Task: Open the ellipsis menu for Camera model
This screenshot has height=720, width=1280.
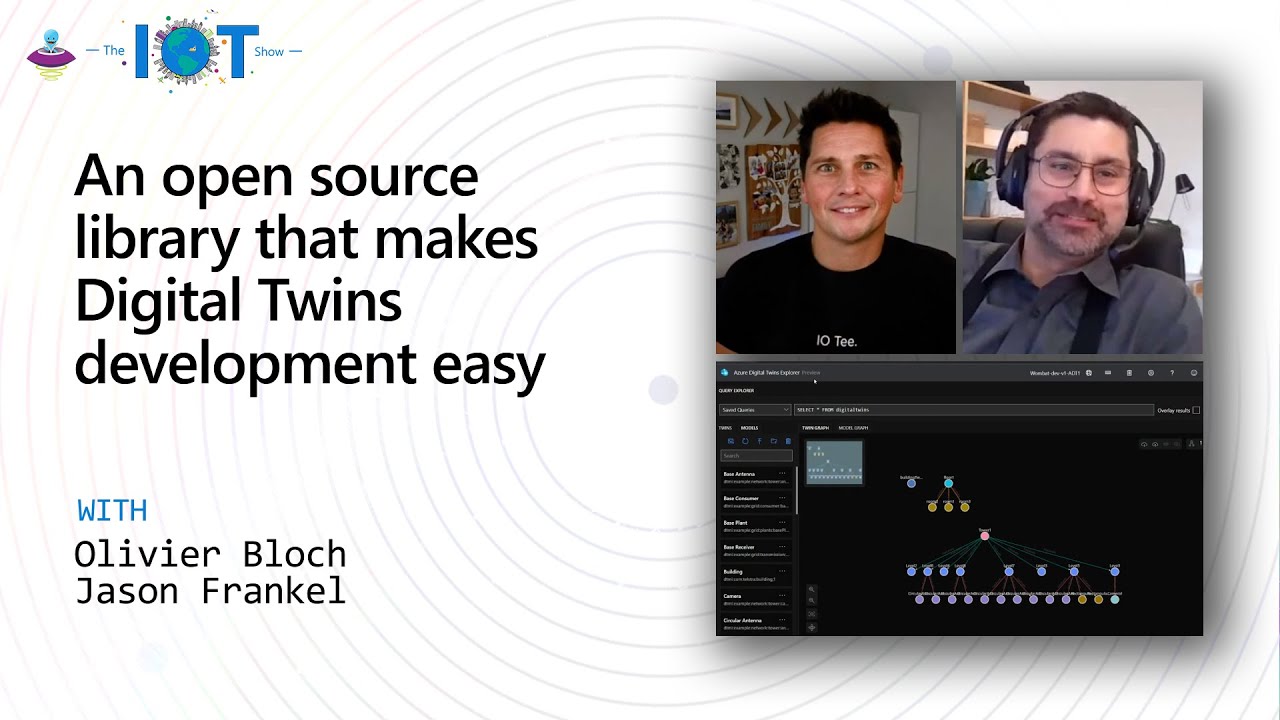Action: 783,596
